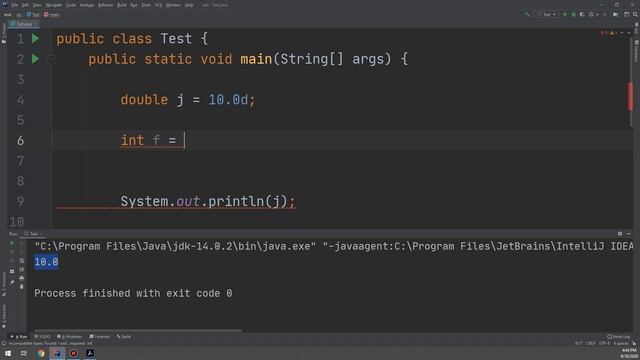Viewport: 640px width, 360px height.
Task: Click the main method breadcrumb
Action: [x=52, y=15]
